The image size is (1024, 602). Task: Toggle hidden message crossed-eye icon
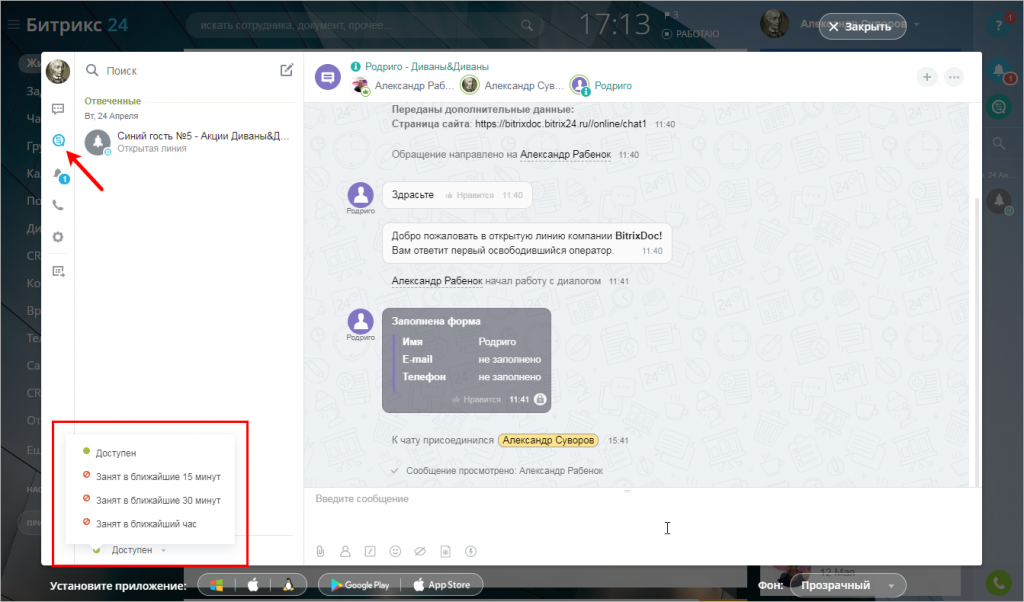pos(420,551)
